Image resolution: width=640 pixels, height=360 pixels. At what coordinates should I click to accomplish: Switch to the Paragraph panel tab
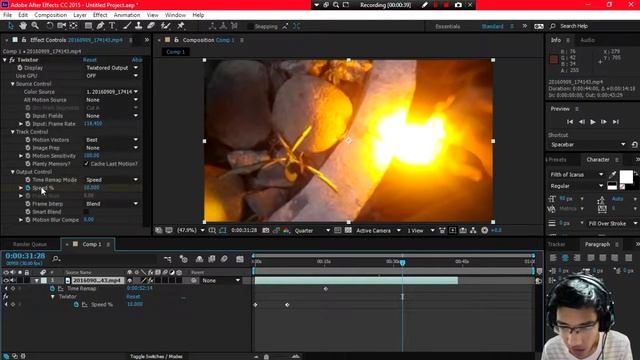(597, 244)
